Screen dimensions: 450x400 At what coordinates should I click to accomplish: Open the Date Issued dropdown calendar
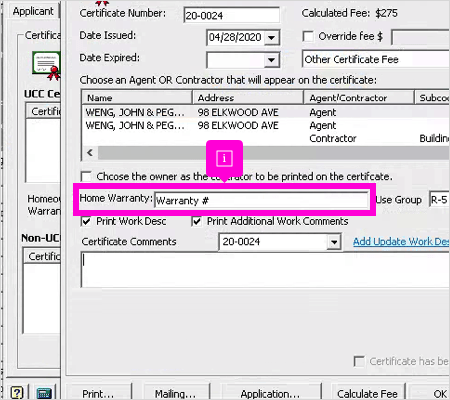click(x=272, y=37)
